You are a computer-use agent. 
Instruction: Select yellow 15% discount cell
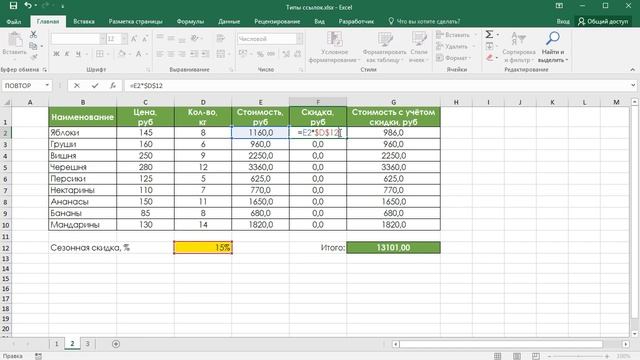[x=203, y=247]
